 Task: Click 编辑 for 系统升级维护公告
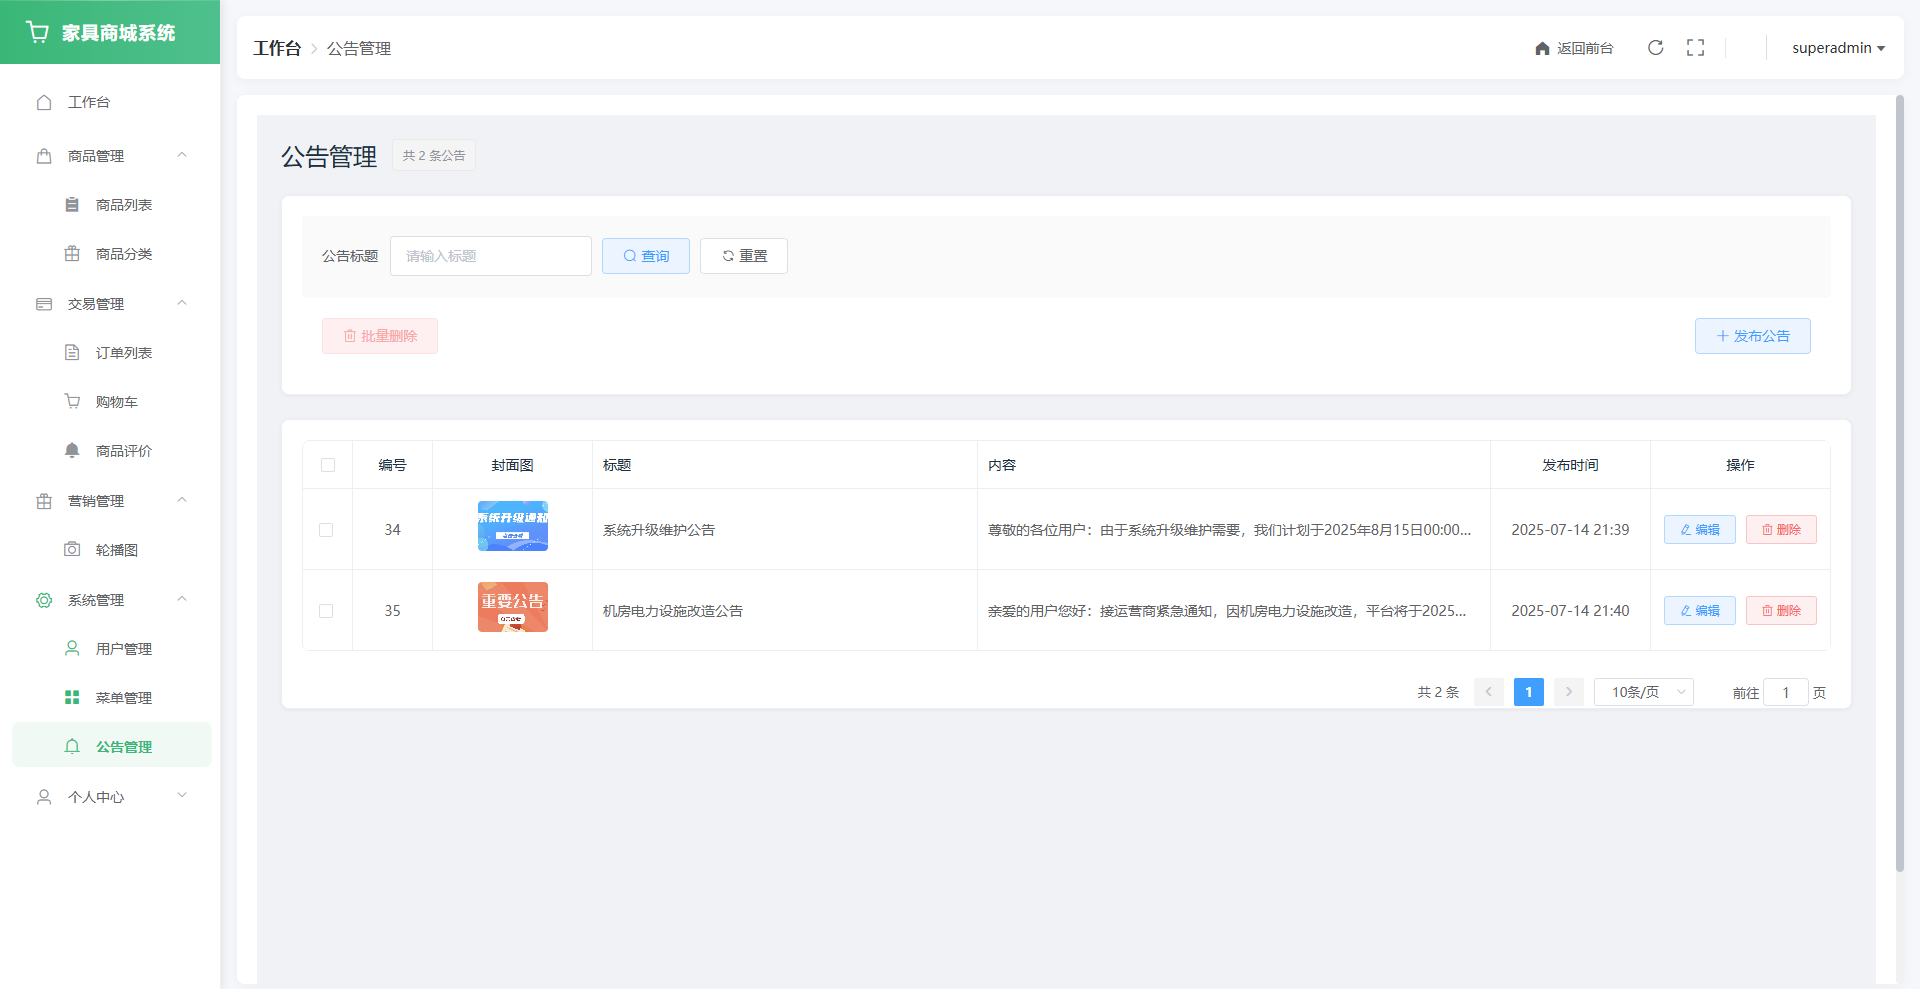[x=1699, y=530]
